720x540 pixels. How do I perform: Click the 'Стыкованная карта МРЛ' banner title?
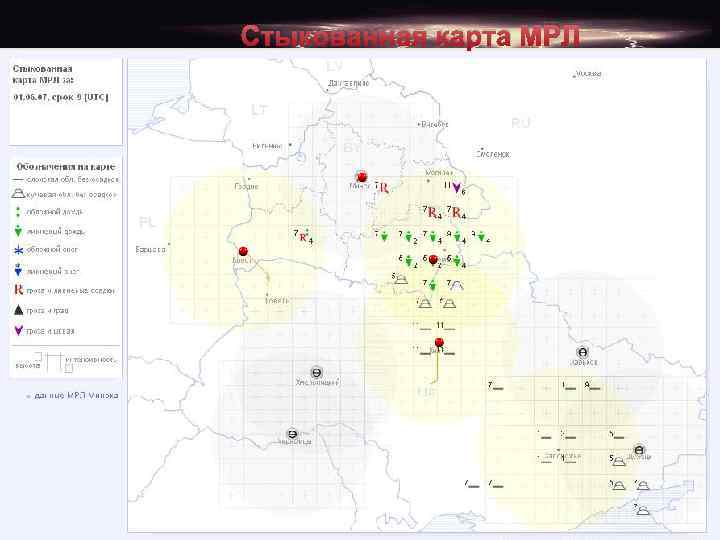pyautogui.click(x=410, y=36)
